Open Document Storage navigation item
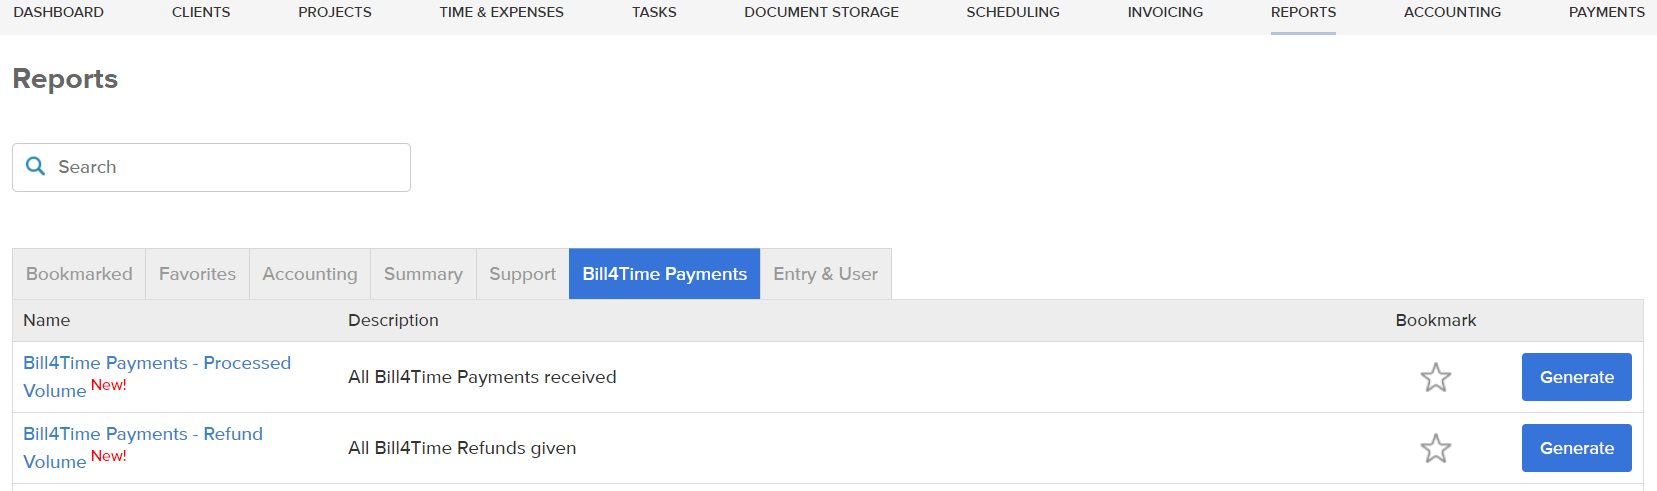 tap(821, 12)
